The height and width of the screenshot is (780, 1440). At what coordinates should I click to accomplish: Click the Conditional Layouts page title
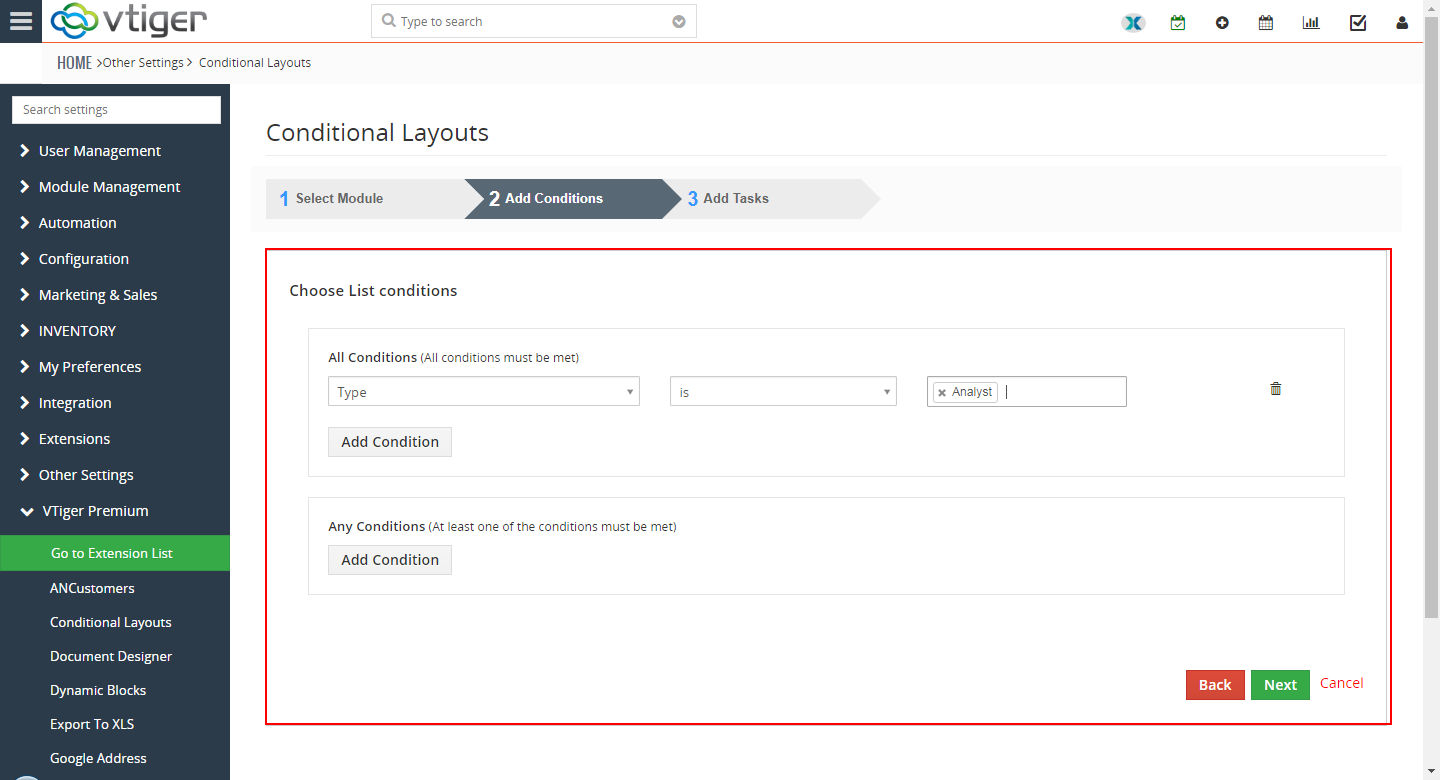377,132
